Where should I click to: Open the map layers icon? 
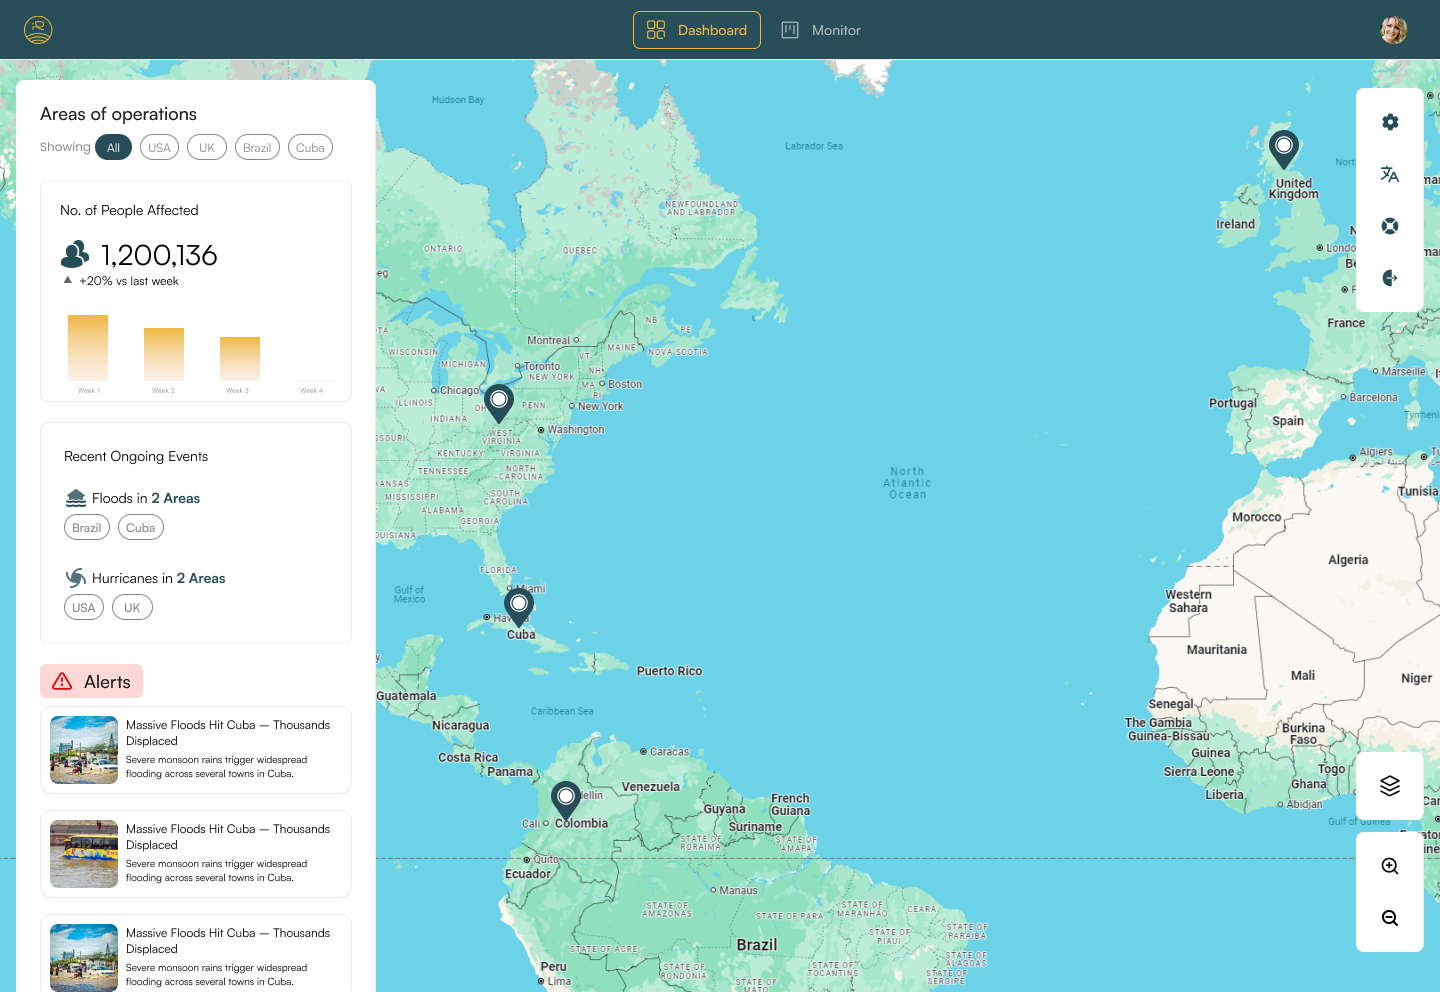tap(1389, 786)
